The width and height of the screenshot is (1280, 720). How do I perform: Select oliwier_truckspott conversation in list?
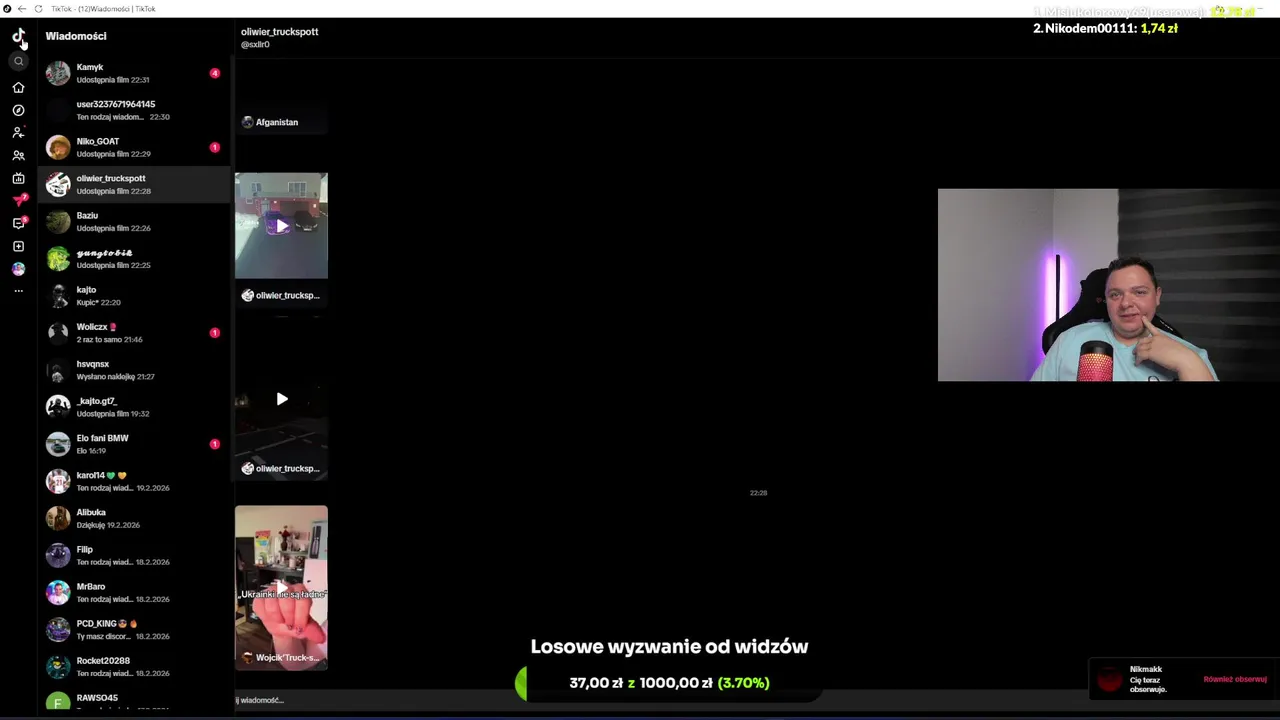pyautogui.click(x=134, y=184)
